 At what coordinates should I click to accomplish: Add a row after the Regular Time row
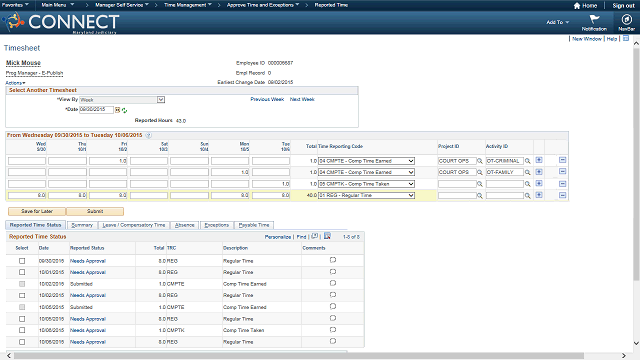click(x=539, y=195)
